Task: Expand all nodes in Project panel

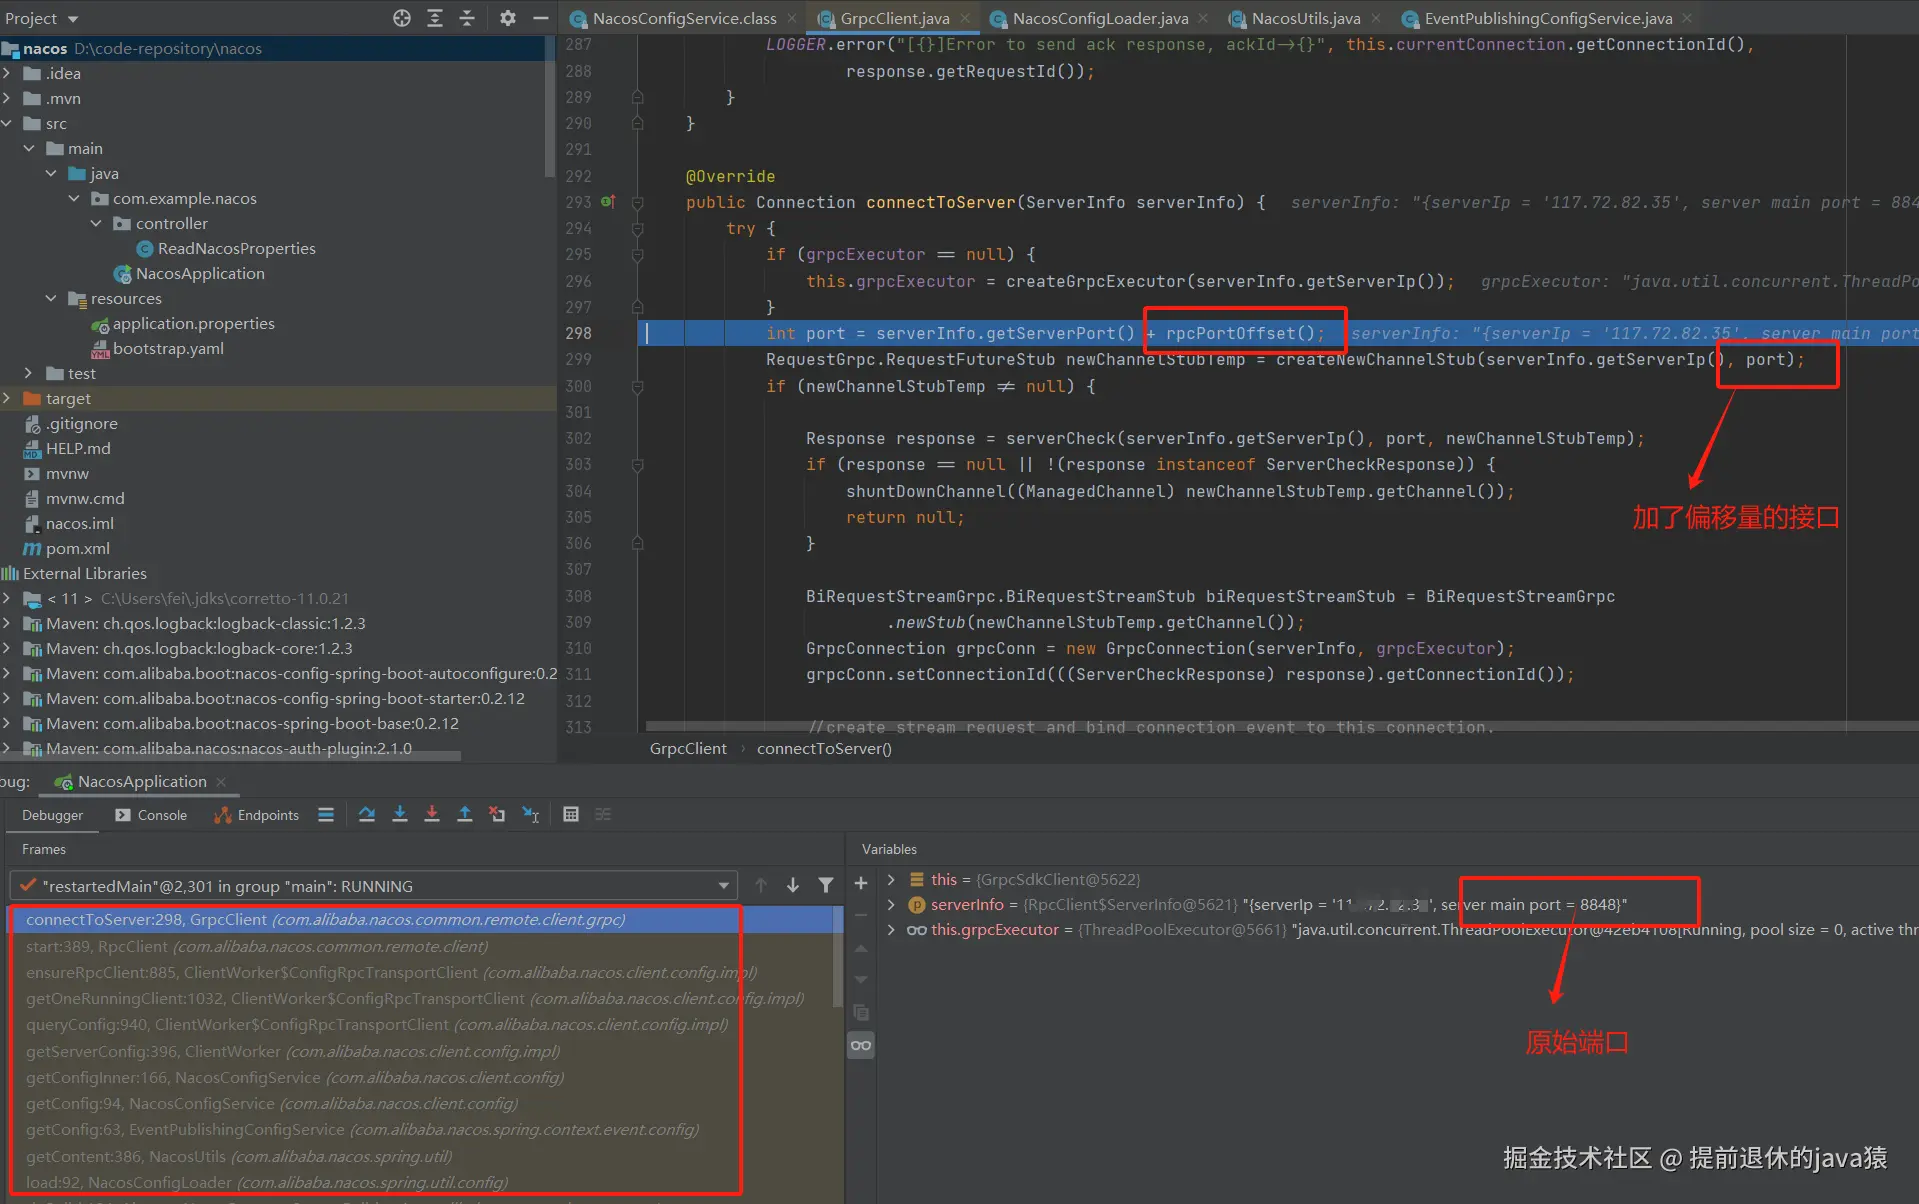Action: [435, 18]
